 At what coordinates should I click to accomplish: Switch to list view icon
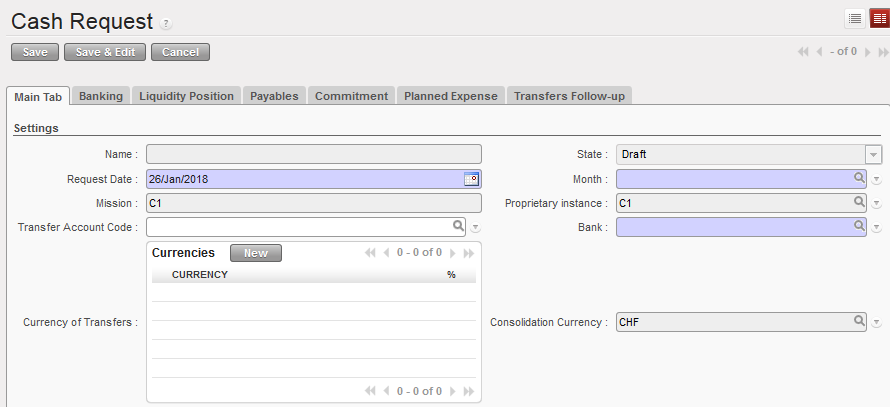pyautogui.click(x=855, y=18)
